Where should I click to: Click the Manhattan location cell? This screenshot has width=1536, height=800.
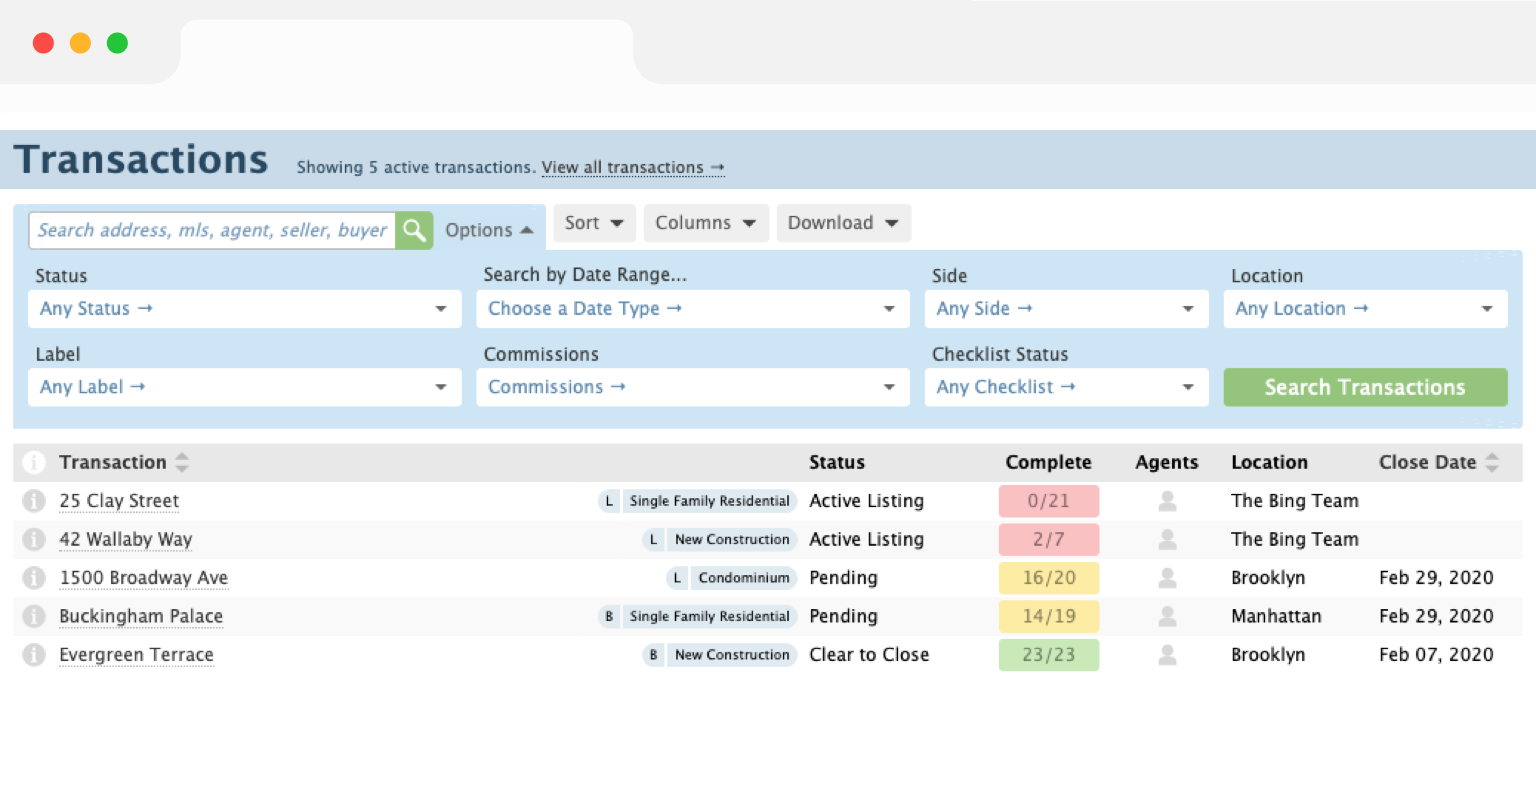click(1276, 617)
